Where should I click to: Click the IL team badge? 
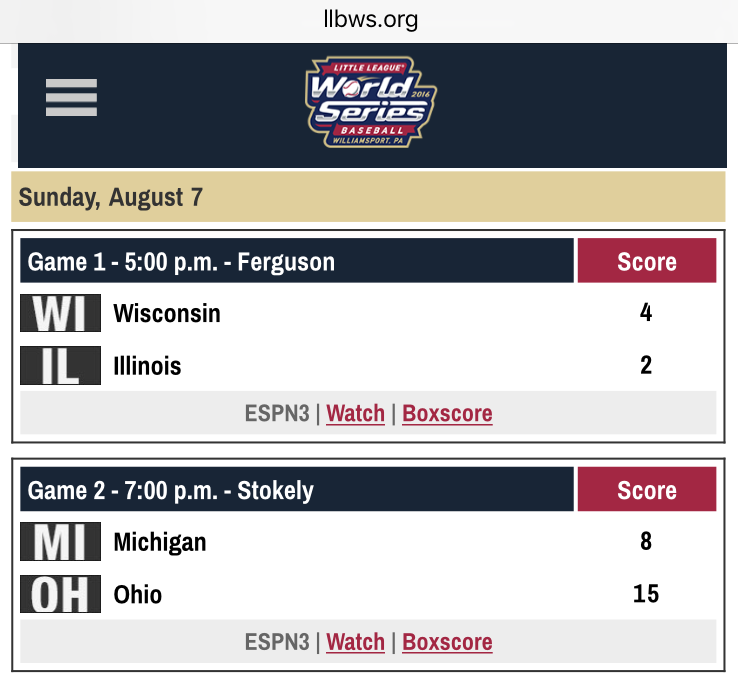[x=60, y=365]
